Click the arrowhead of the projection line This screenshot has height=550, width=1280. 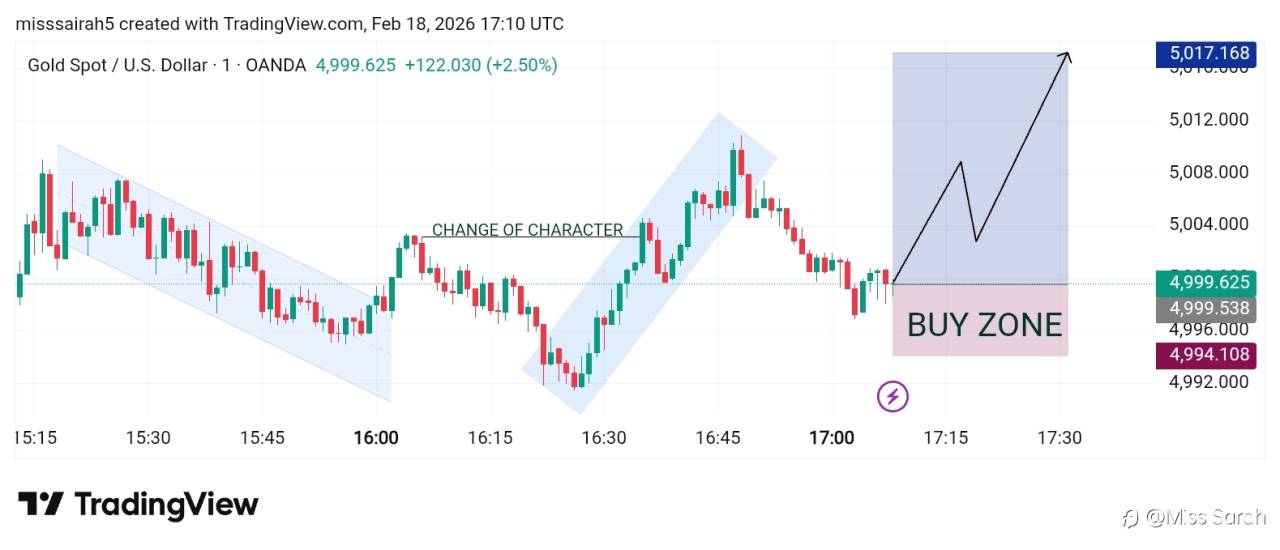coord(1068,56)
